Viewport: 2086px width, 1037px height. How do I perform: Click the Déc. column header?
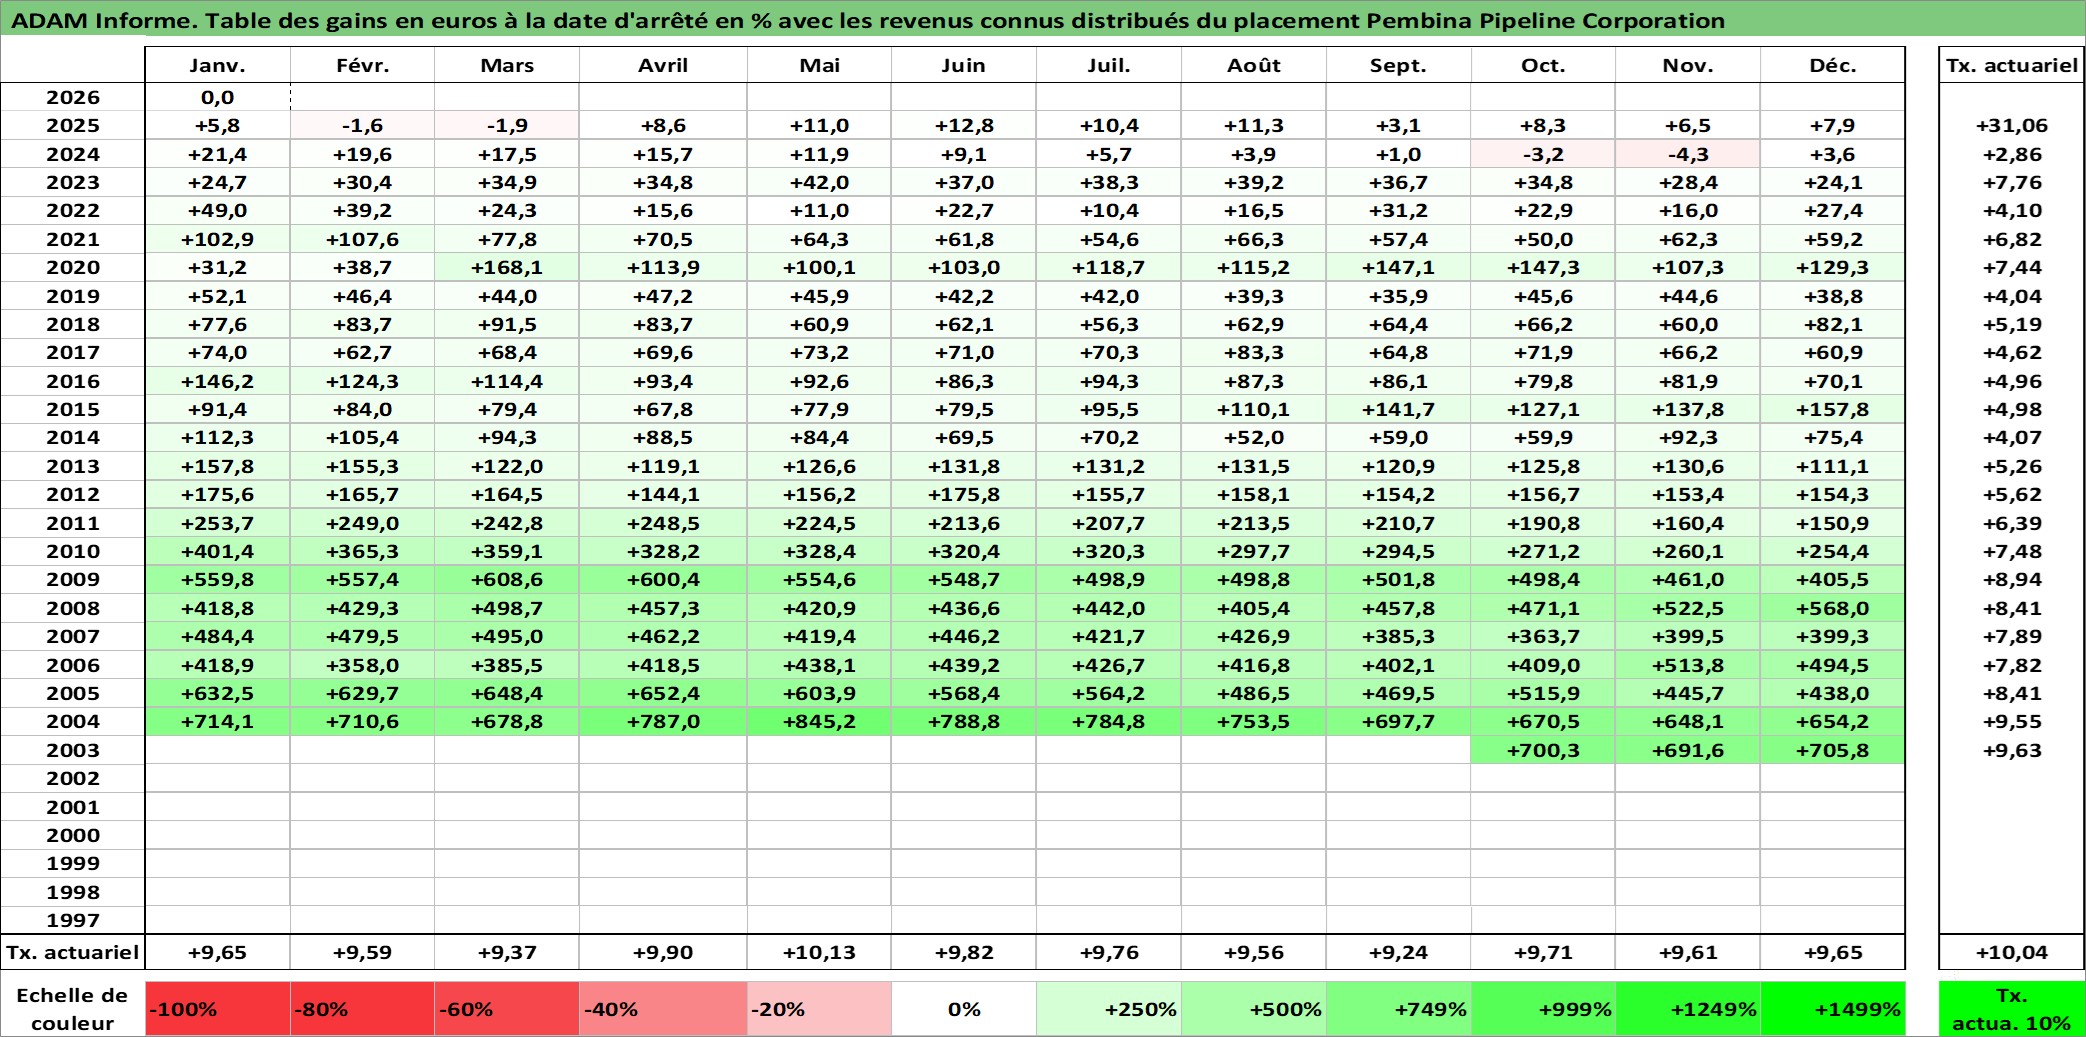1833,65
